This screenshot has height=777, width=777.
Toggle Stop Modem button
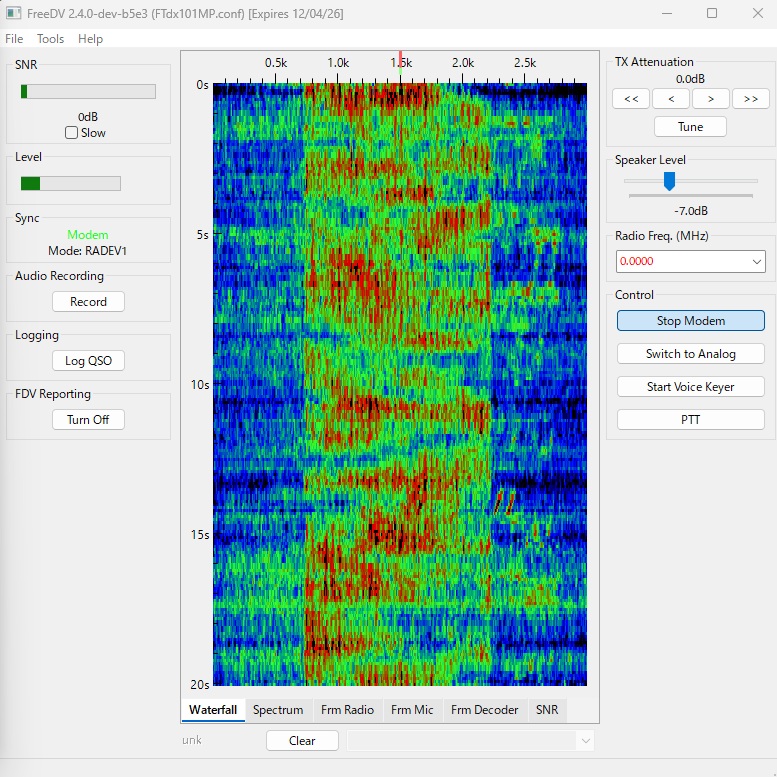[690, 321]
